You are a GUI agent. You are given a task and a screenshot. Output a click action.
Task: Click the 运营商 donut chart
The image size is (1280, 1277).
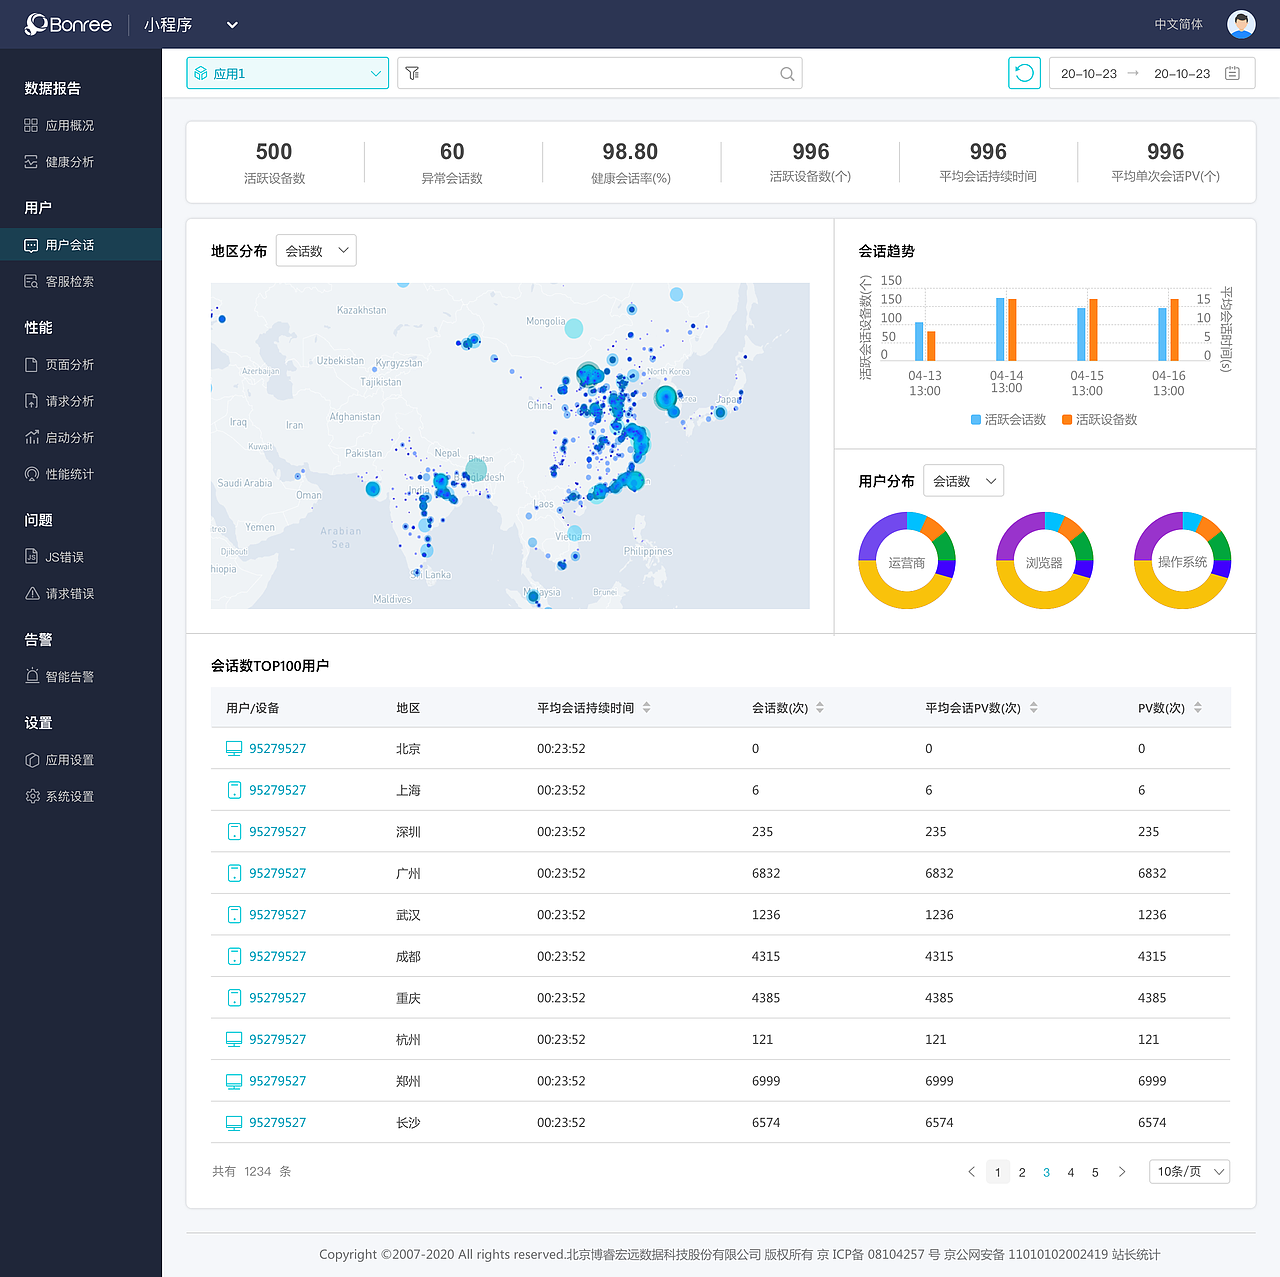[907, 561]
